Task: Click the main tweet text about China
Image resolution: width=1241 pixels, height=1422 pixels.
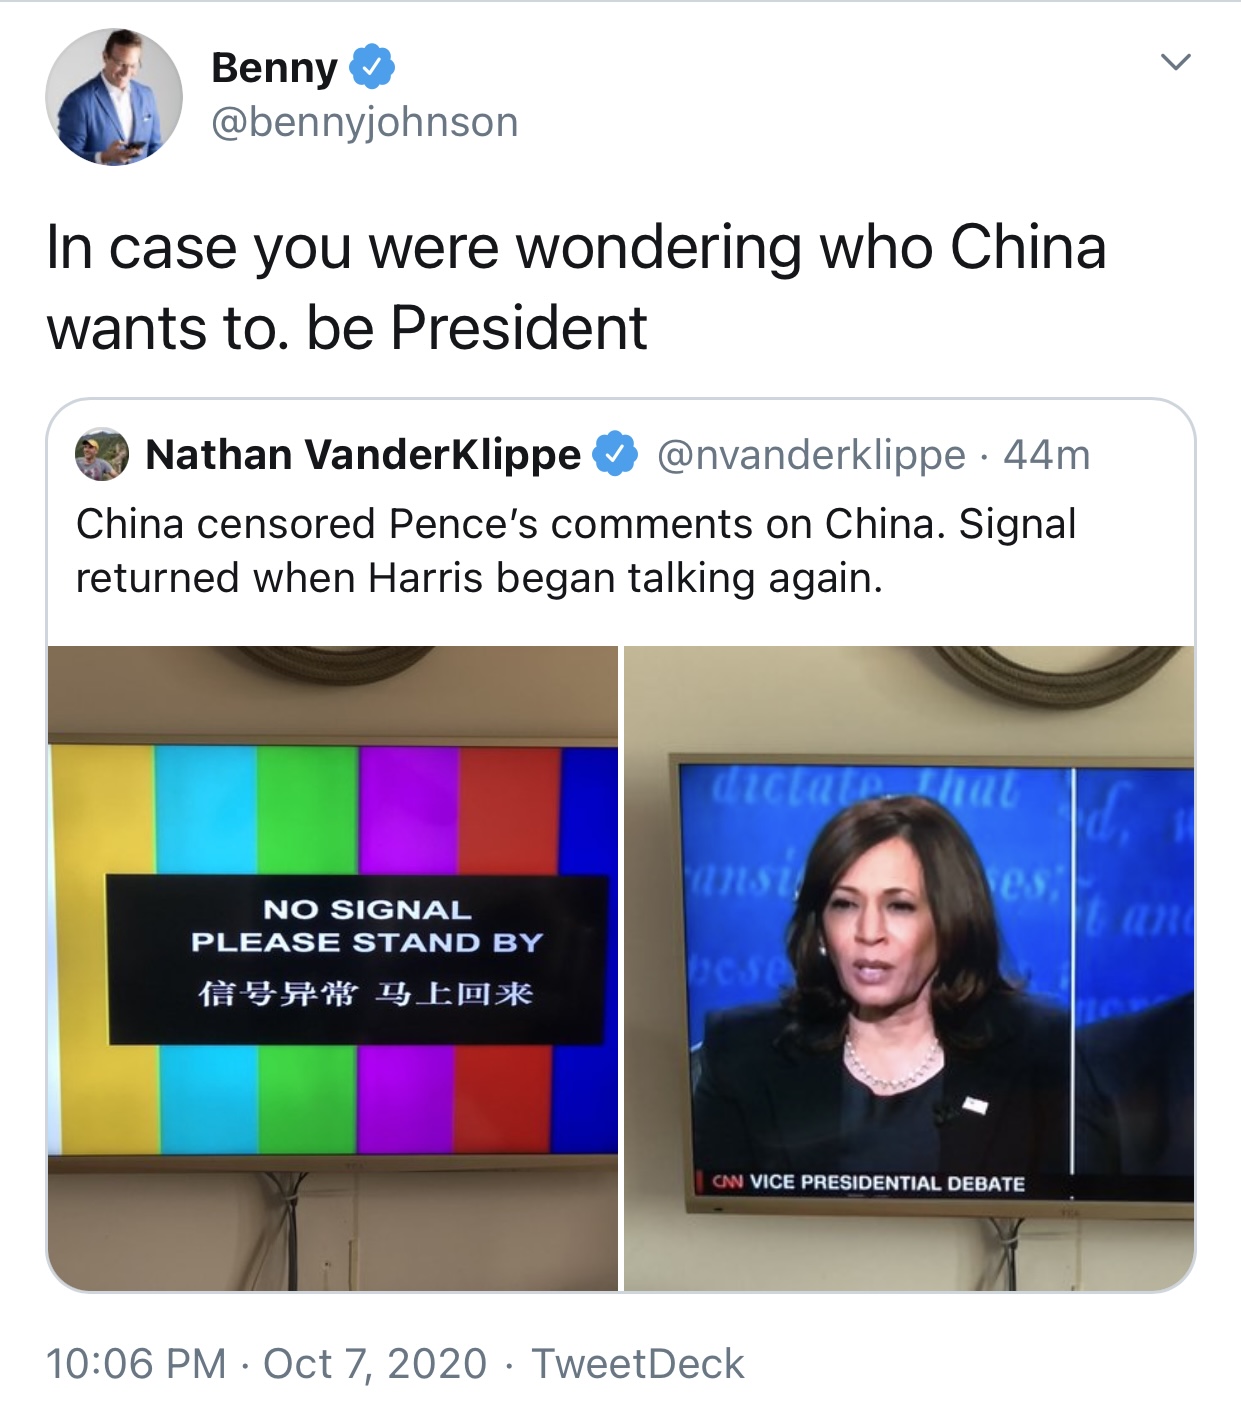Action: pyautogui.click(x=576, y=288)
